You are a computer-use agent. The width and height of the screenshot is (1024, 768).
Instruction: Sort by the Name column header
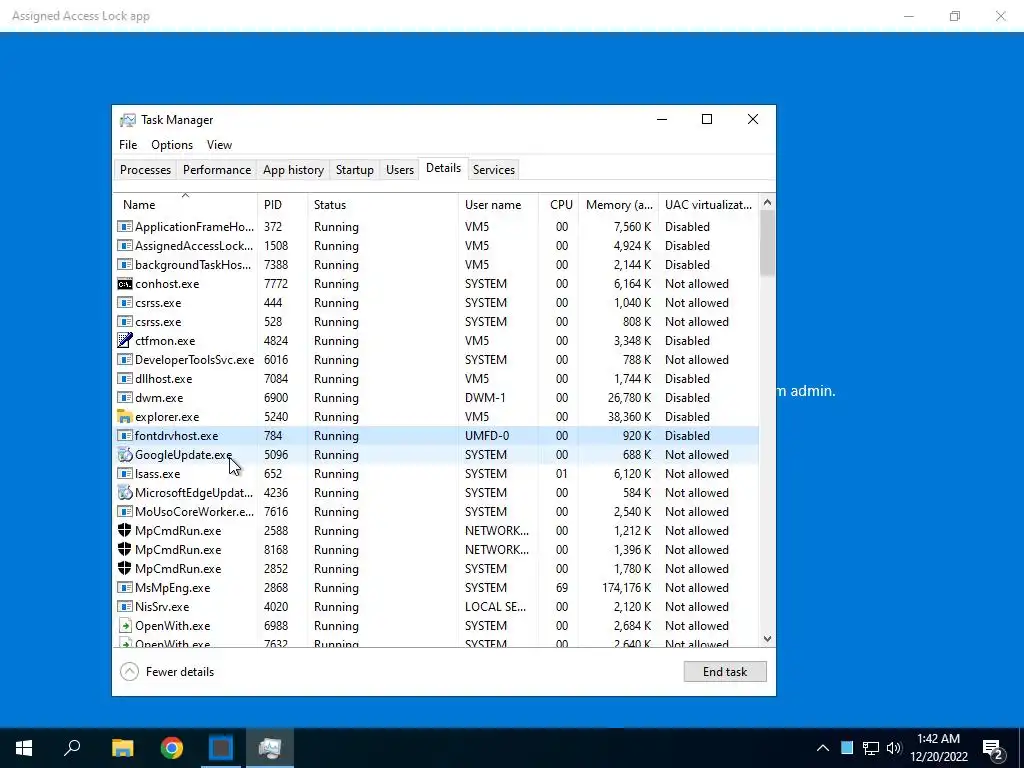[185, 204]
